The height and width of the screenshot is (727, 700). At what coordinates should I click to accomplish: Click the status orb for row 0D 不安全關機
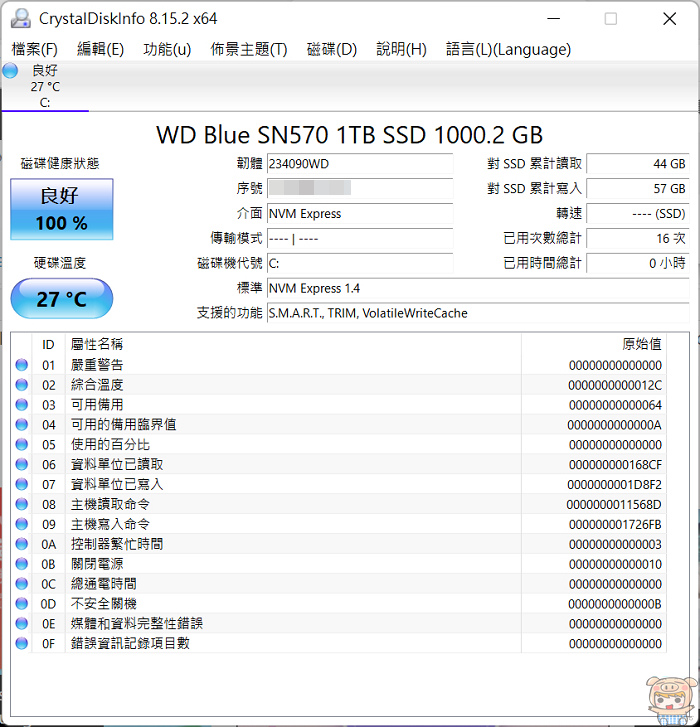21,604
